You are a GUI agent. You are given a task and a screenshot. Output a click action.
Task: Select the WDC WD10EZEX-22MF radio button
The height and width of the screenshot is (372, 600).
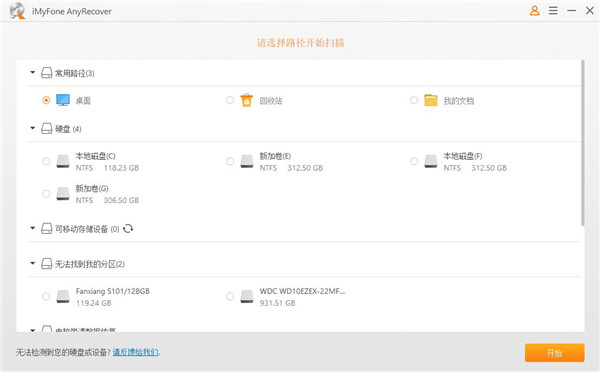tap(230, 297)
